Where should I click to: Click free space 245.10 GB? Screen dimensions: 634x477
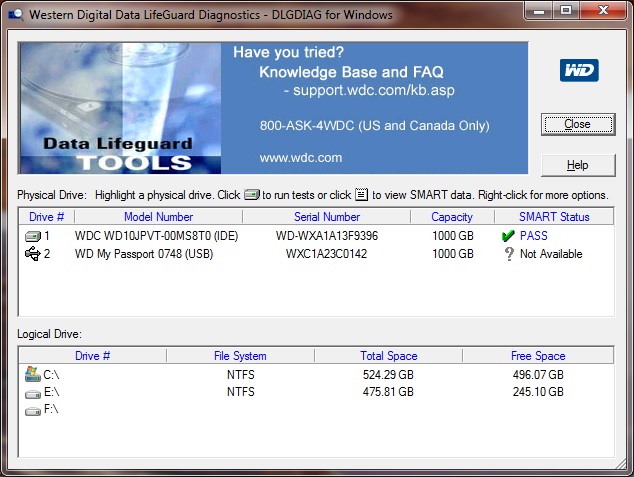click(538, 392)
